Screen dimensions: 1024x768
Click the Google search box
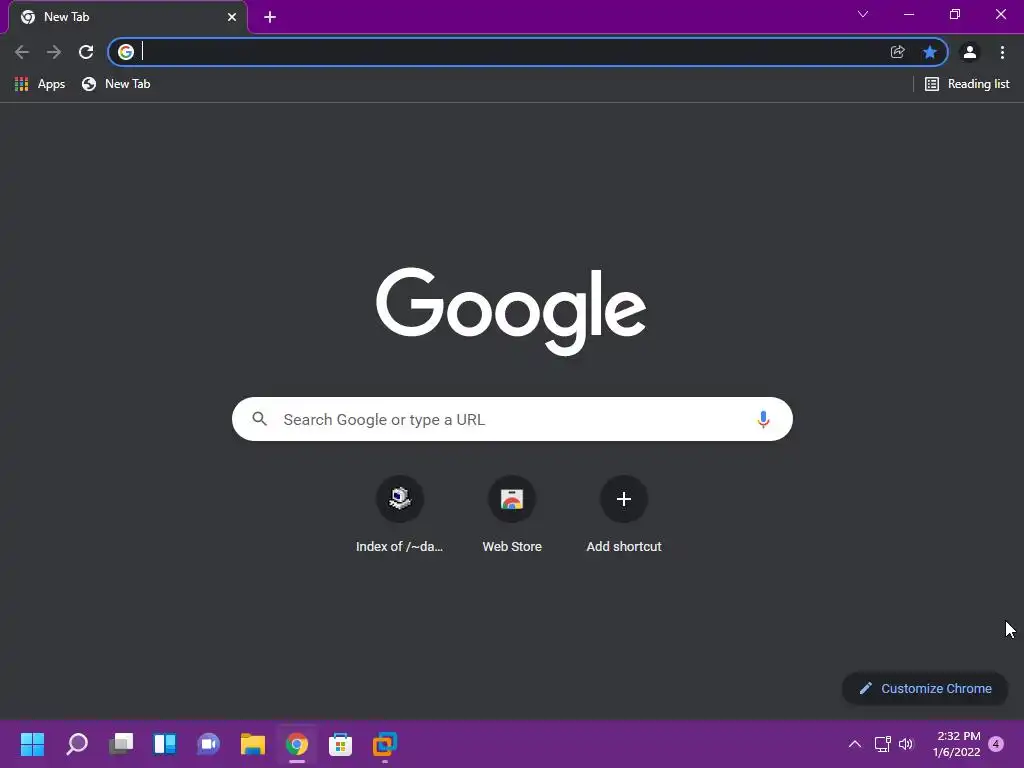coord(512,419)
